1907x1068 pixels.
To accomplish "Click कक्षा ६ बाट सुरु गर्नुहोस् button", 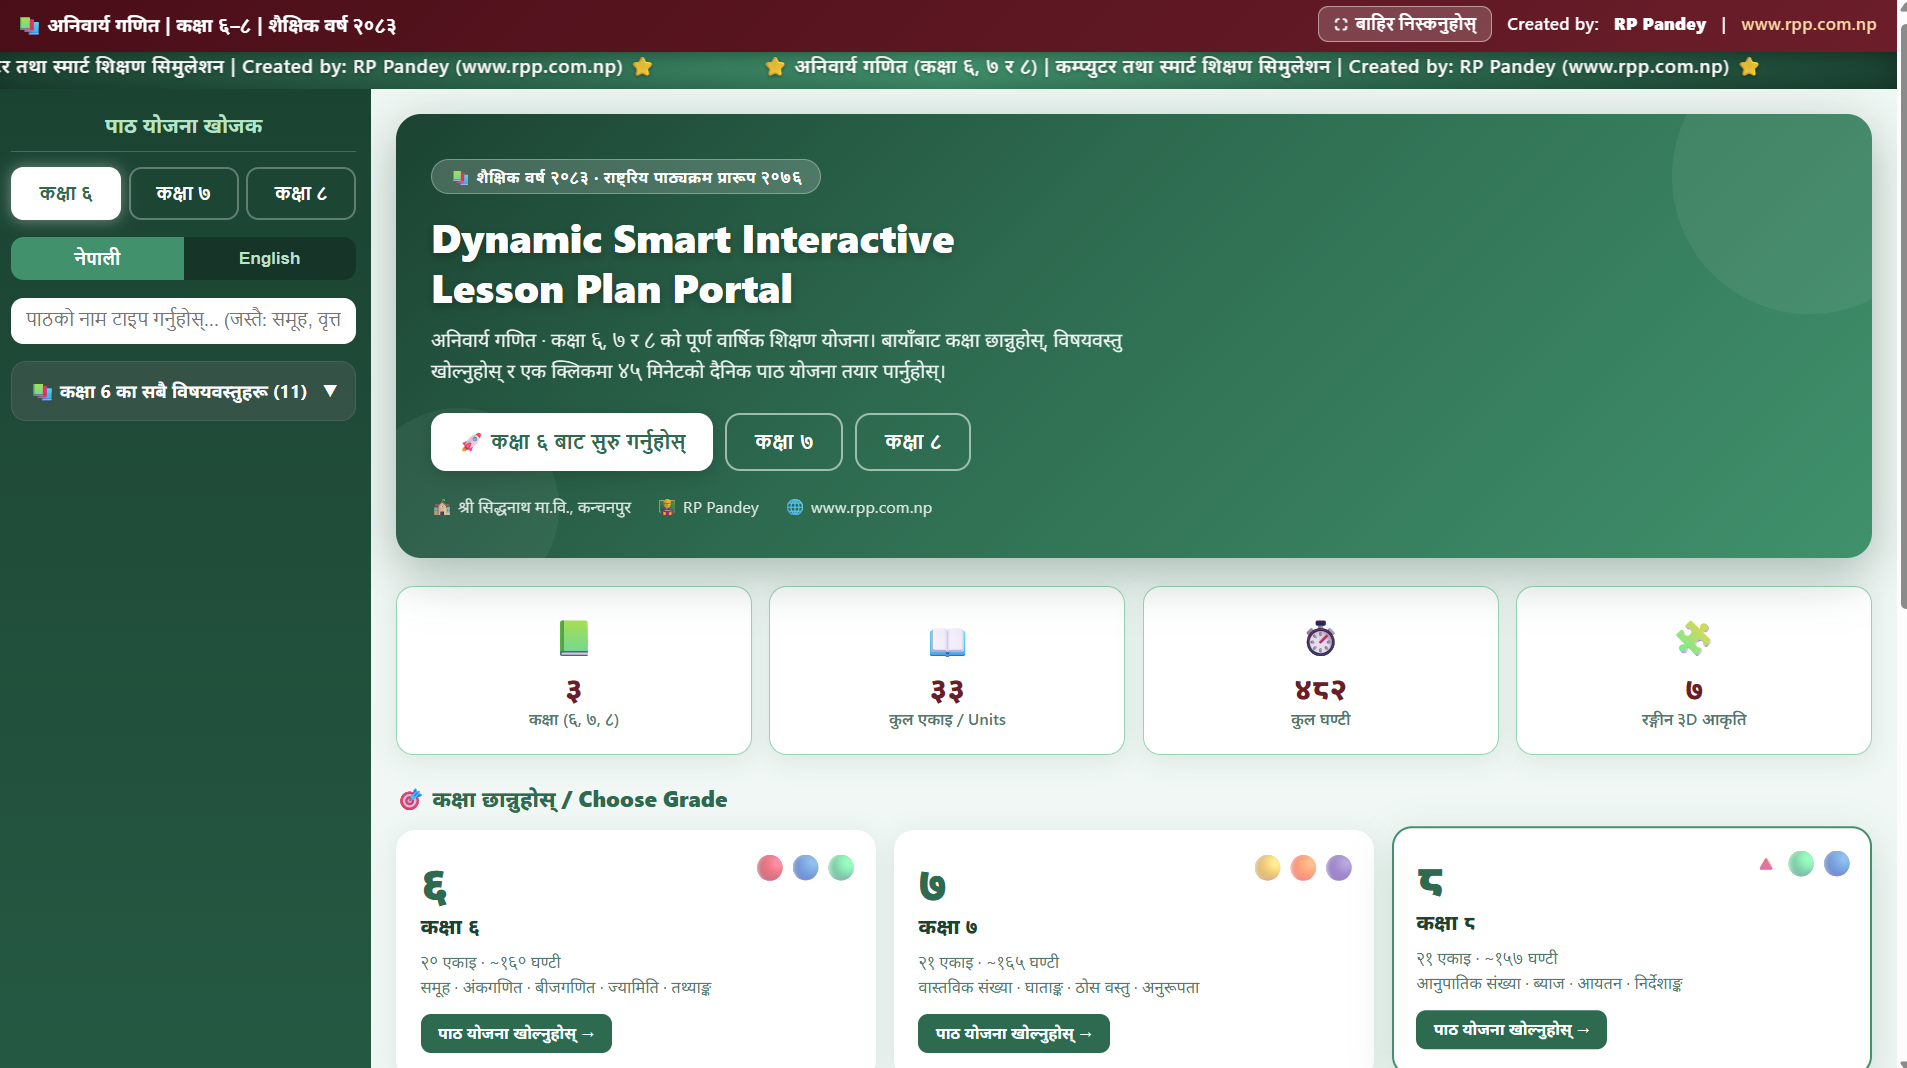I will point(572,442).
